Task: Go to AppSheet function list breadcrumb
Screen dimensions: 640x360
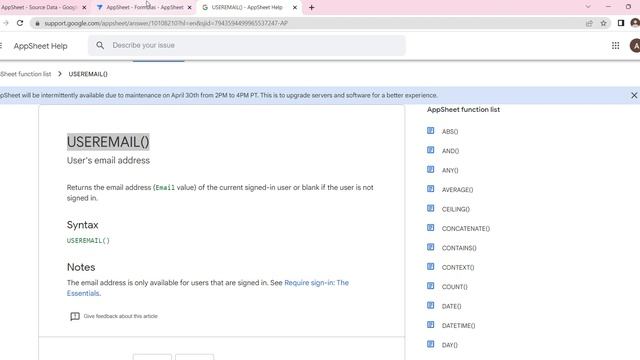Action: [25, 74]
